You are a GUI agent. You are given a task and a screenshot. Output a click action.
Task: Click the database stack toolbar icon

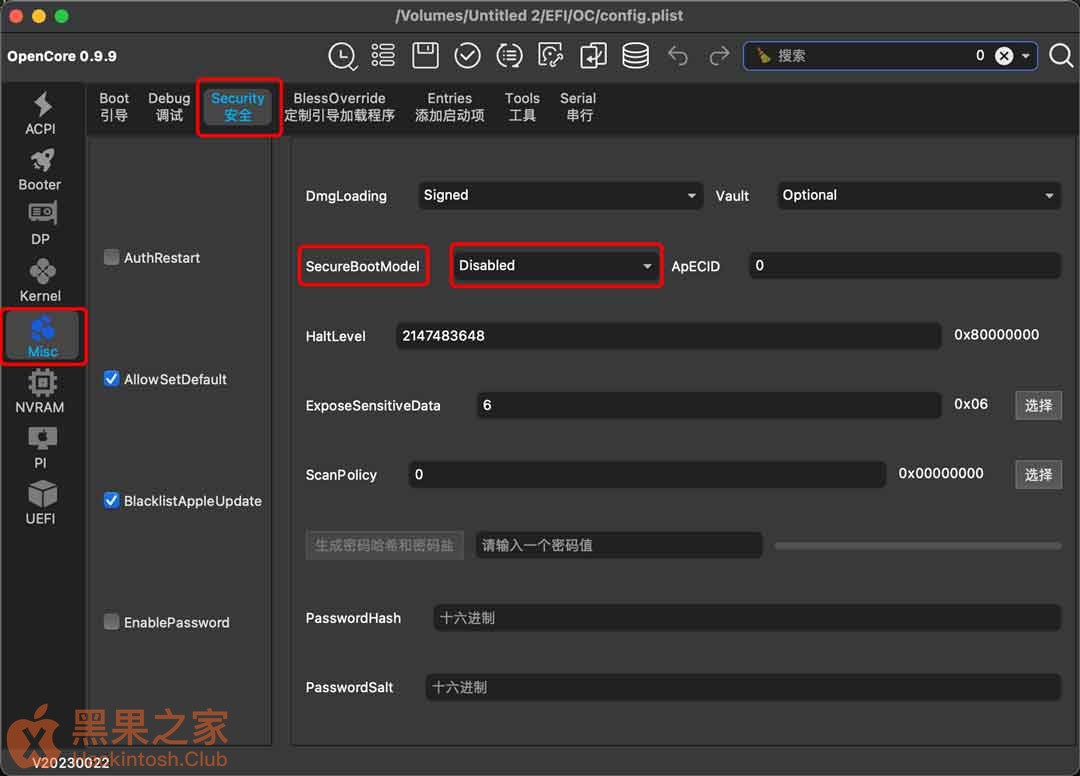[635, 56]
